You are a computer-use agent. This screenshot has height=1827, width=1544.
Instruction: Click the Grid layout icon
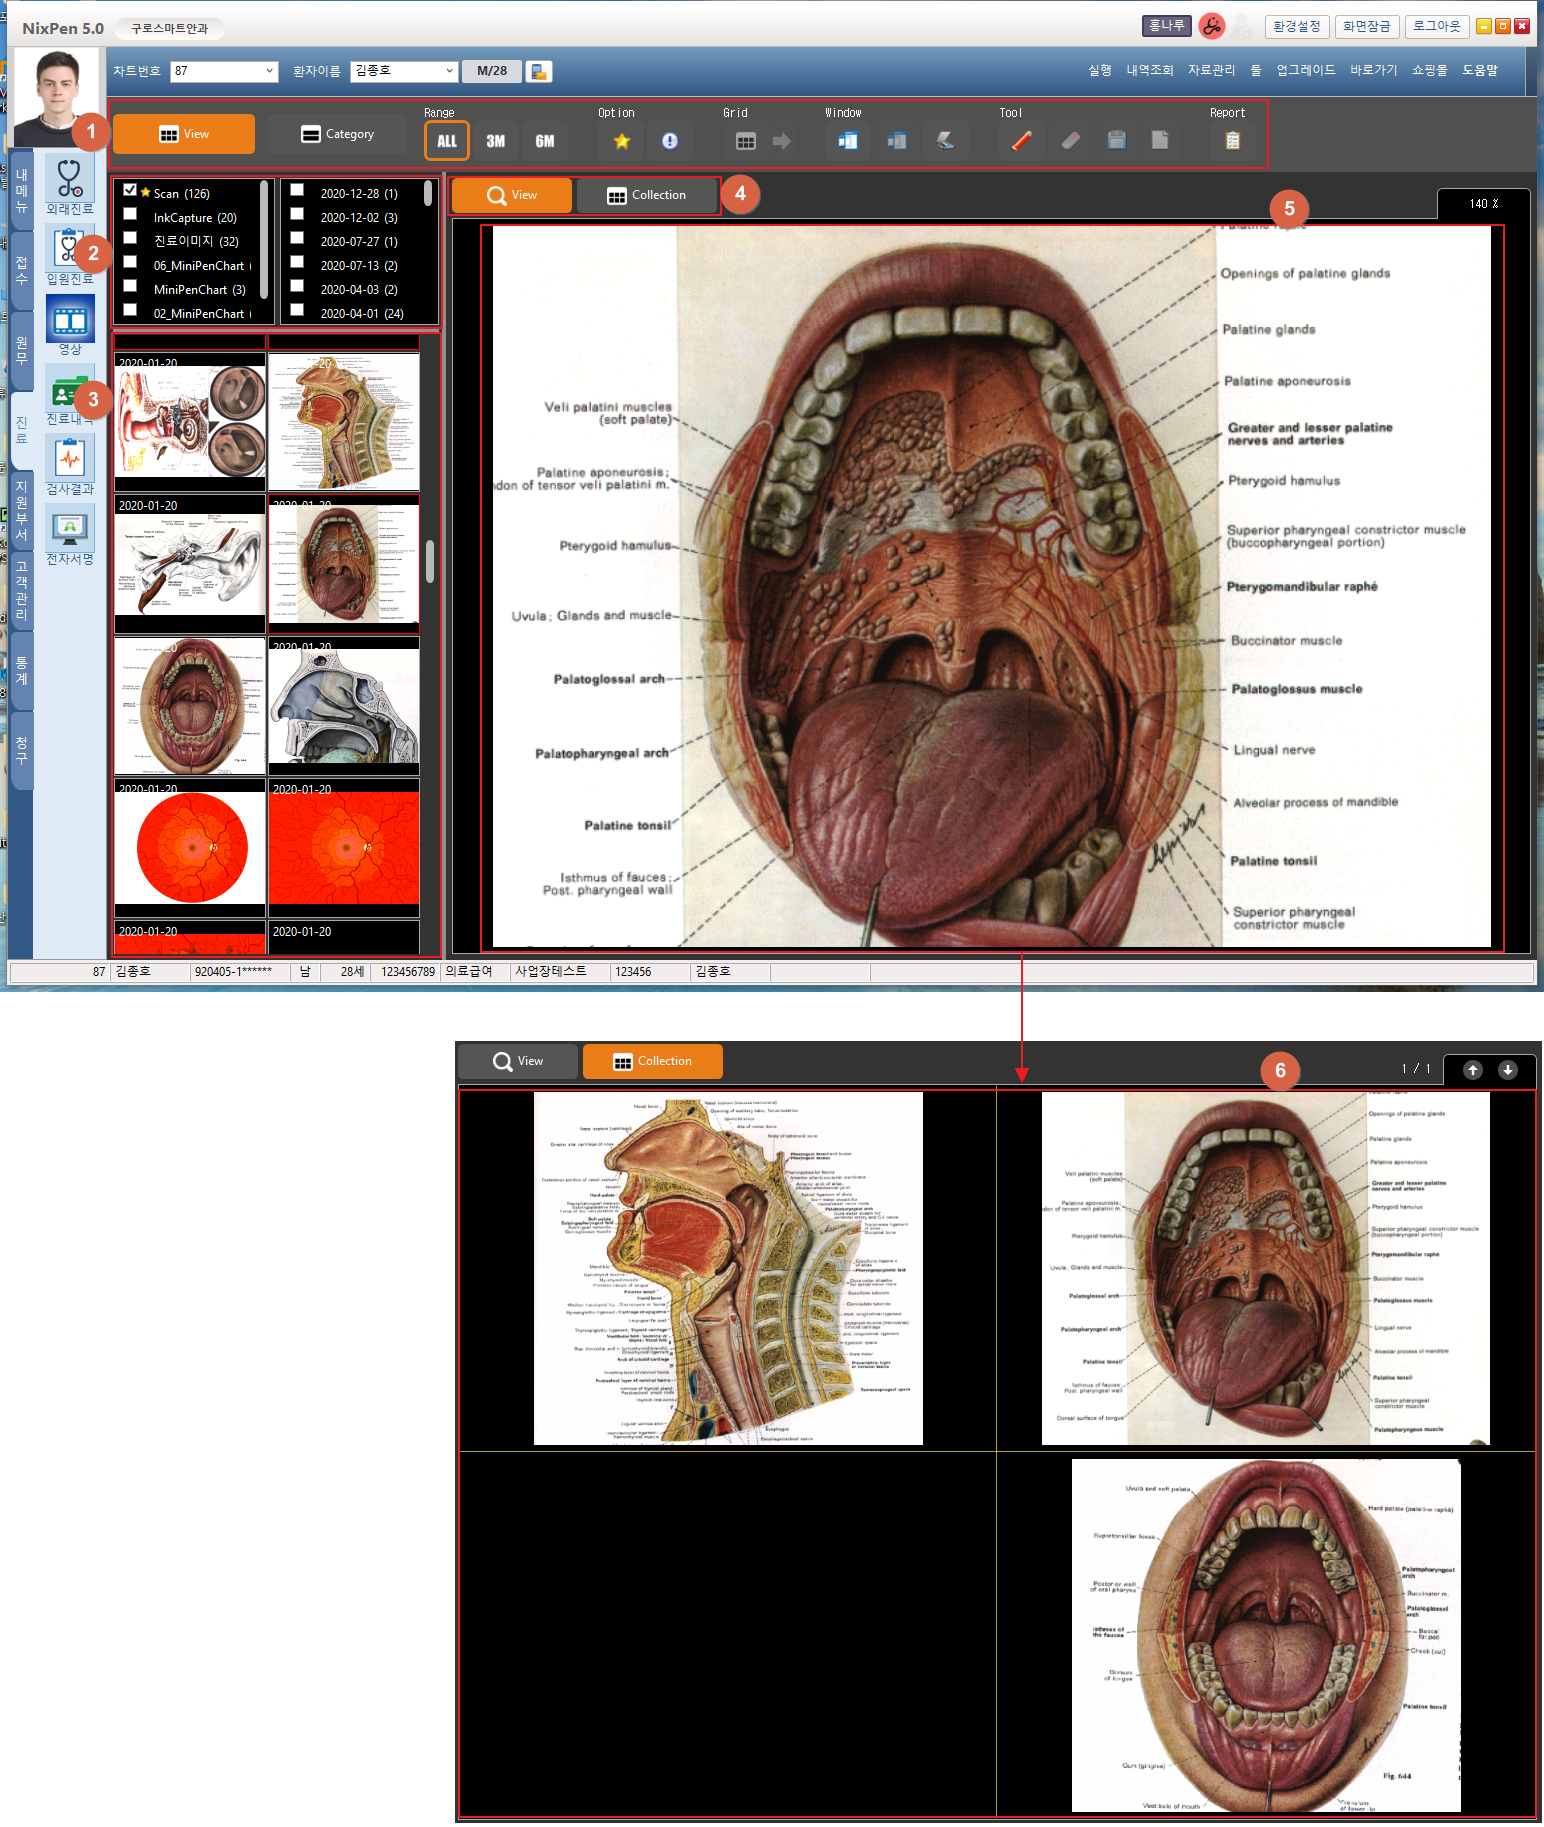(745, 141)
